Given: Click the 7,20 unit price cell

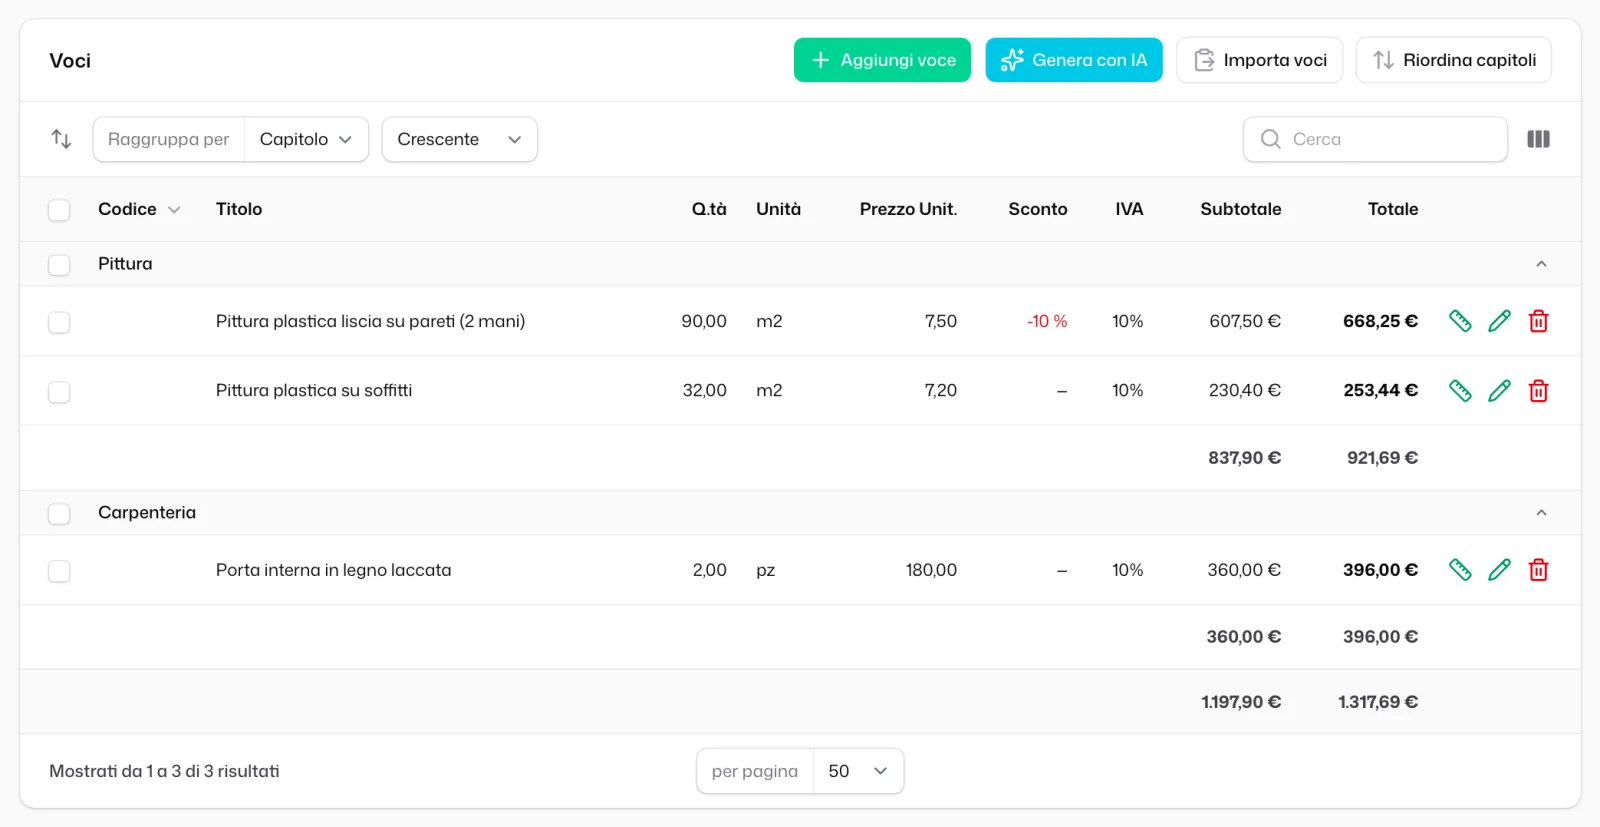Looking at the screenshot, I should (x=940, y=390).
